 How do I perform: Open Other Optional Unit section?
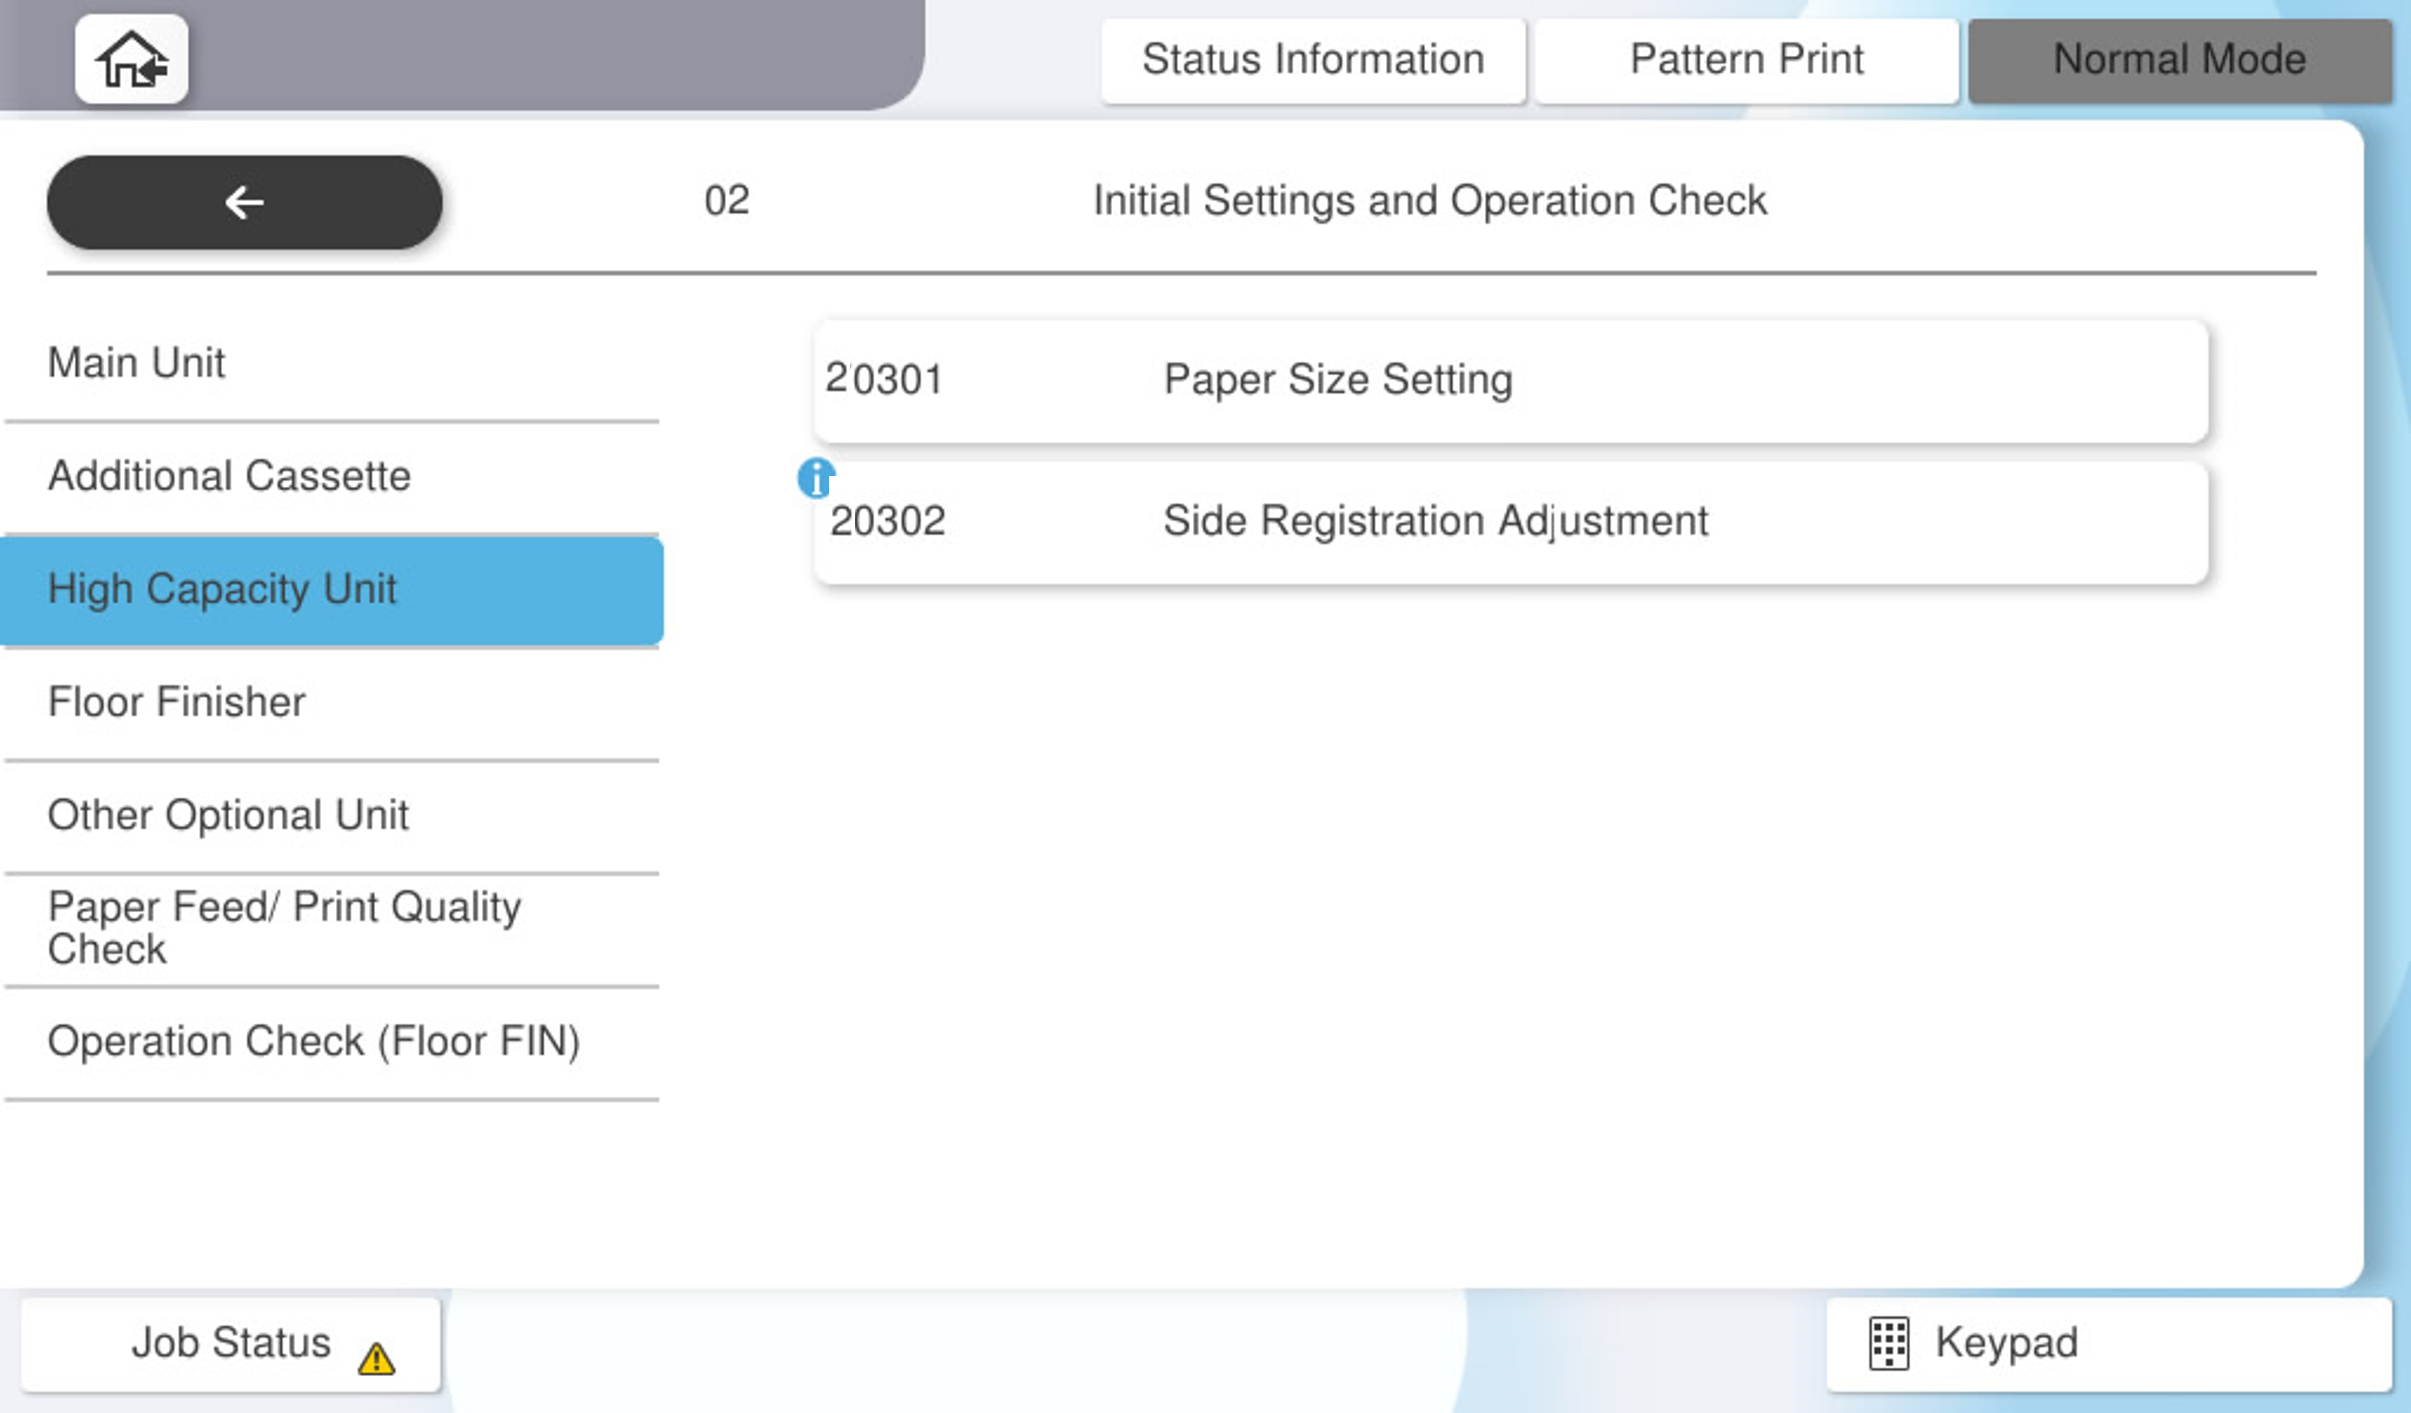(x=330, y=815)
